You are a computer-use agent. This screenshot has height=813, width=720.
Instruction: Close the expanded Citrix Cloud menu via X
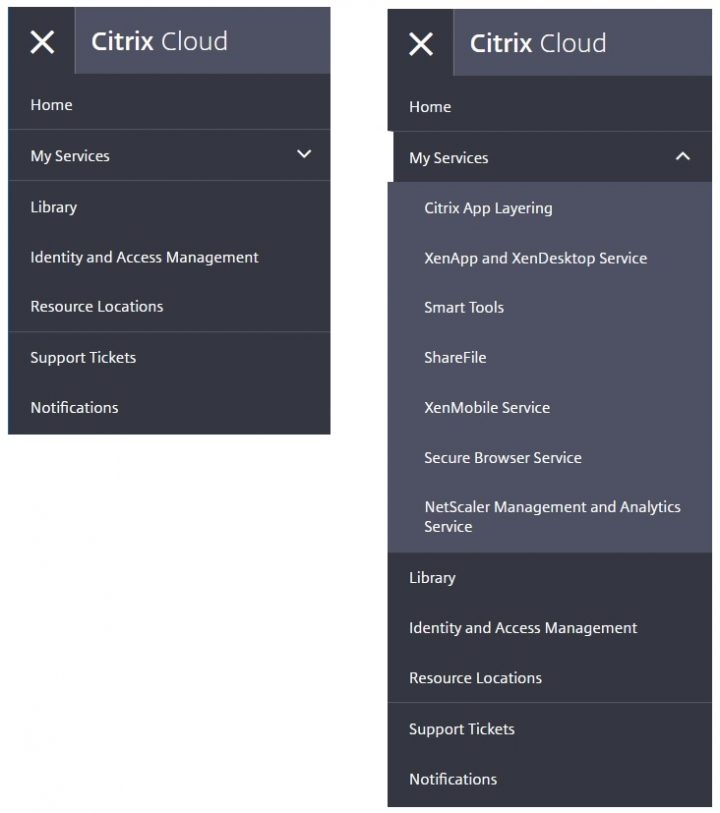(x=421, y=44)
